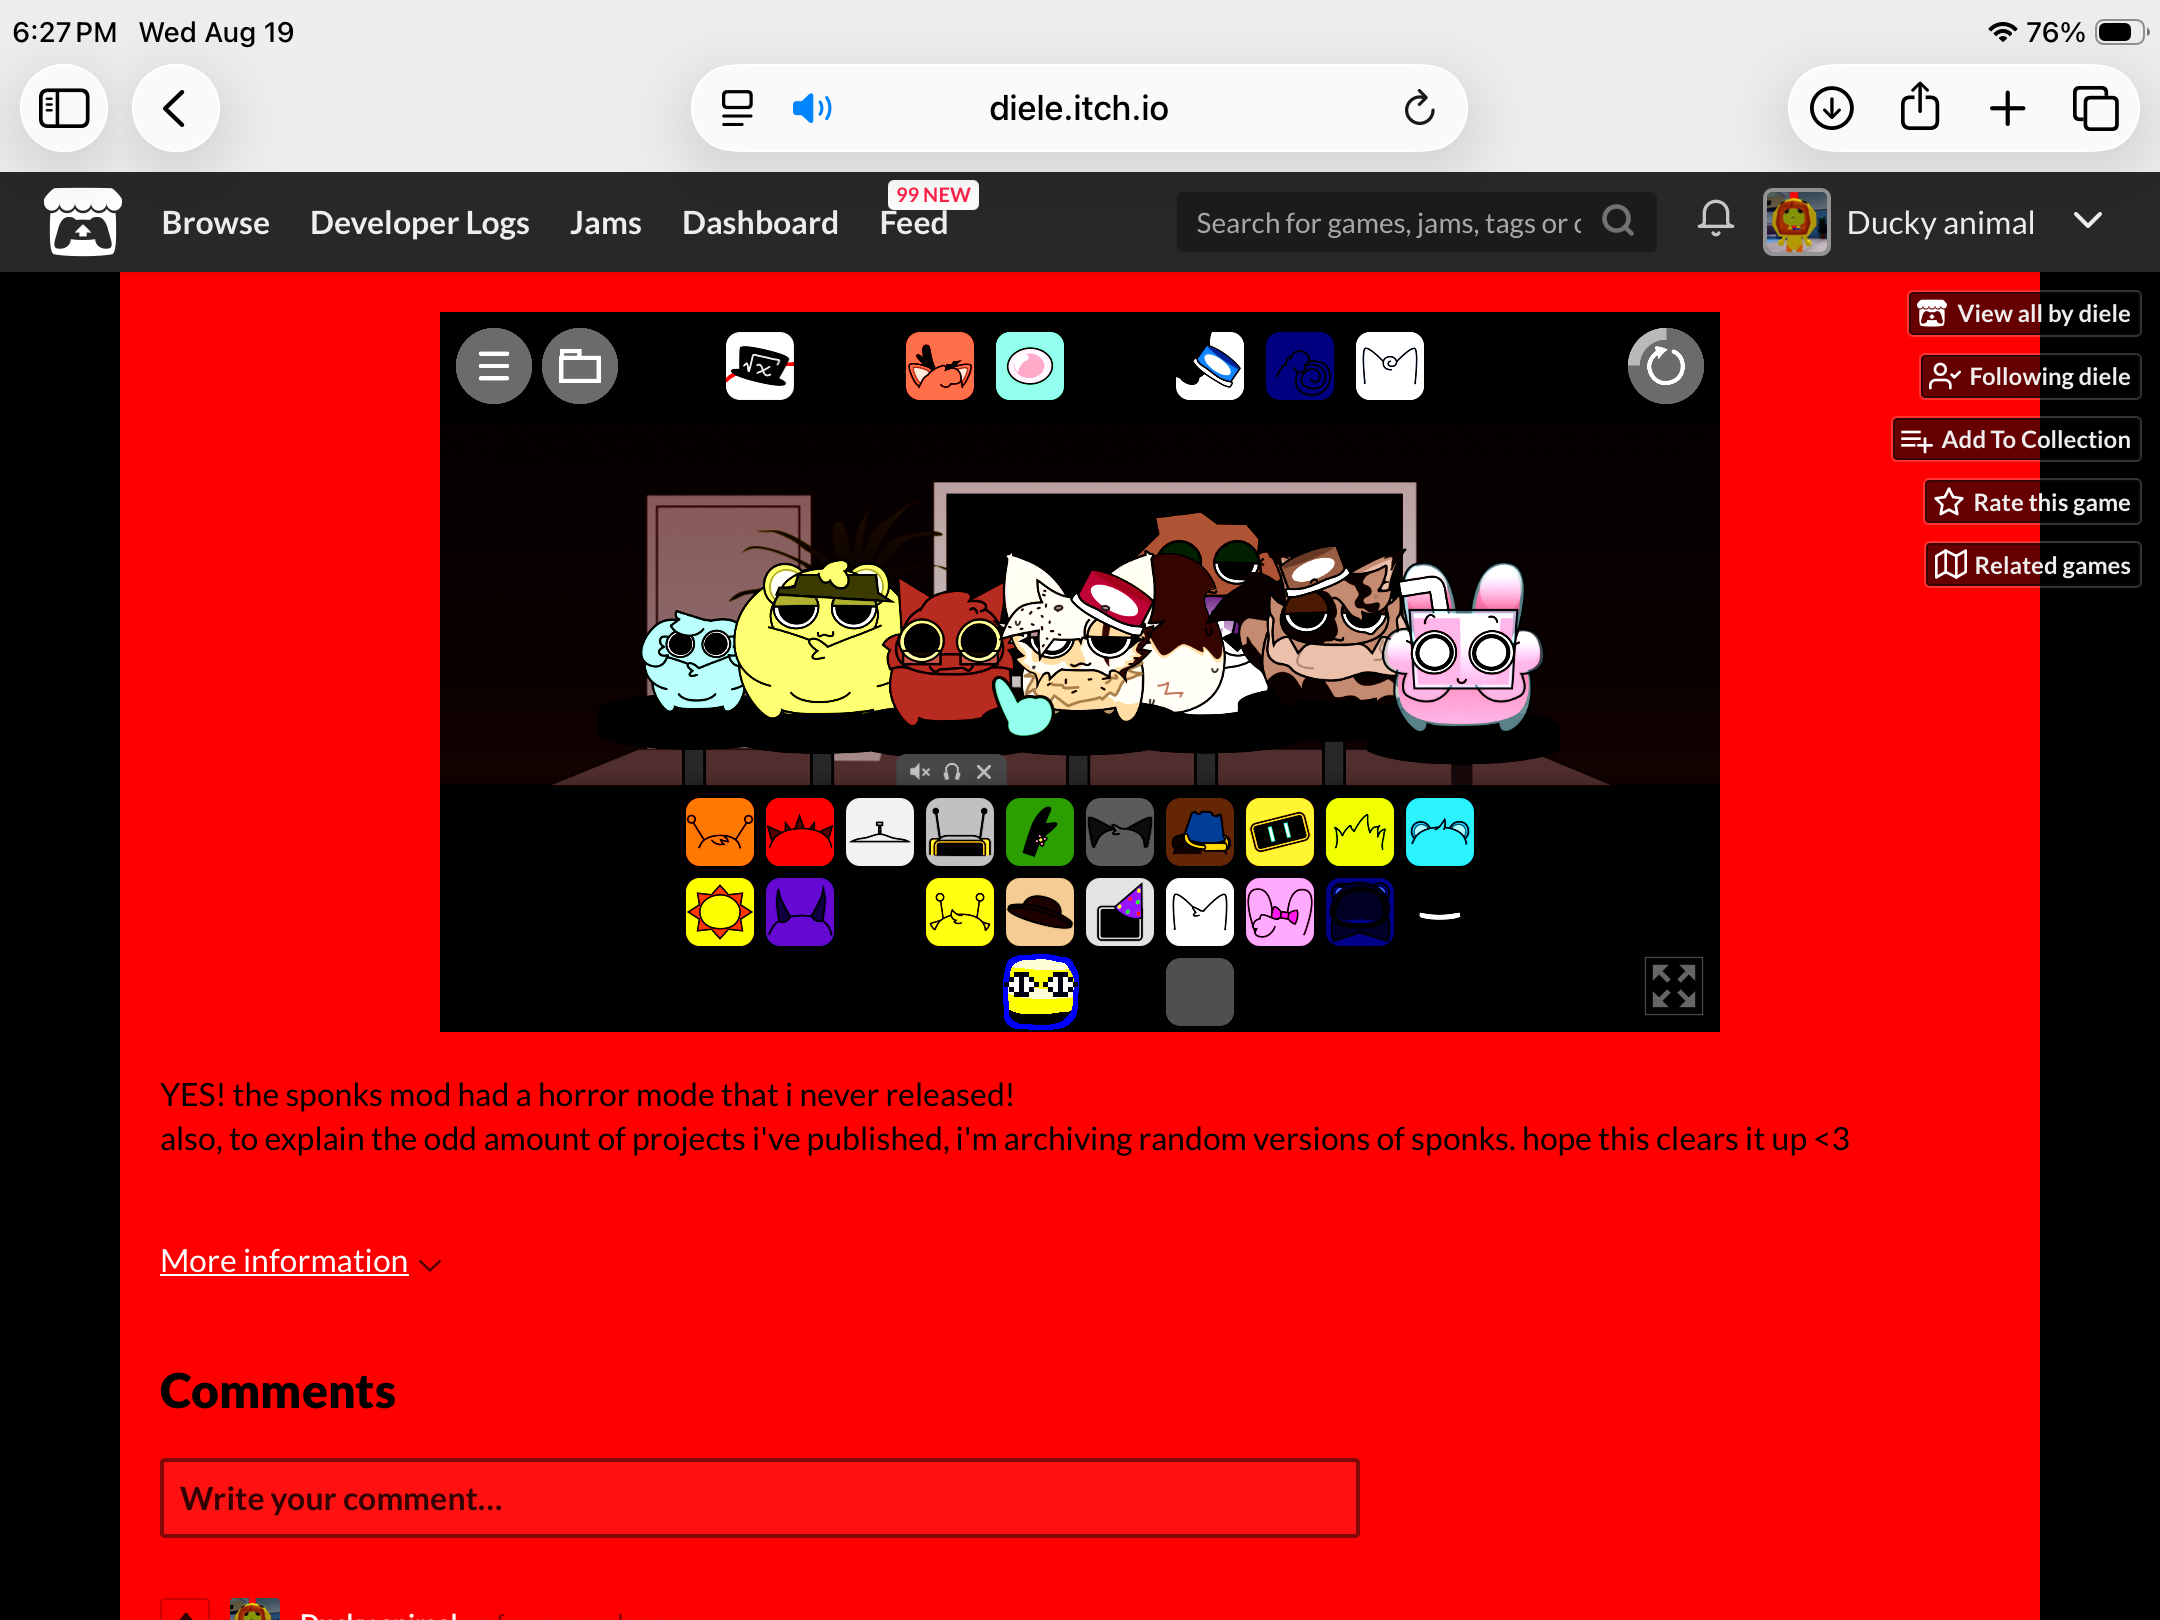Open the folder button in the game
The width and height of the screenshot is (2160, 1620).
[580, 366]
